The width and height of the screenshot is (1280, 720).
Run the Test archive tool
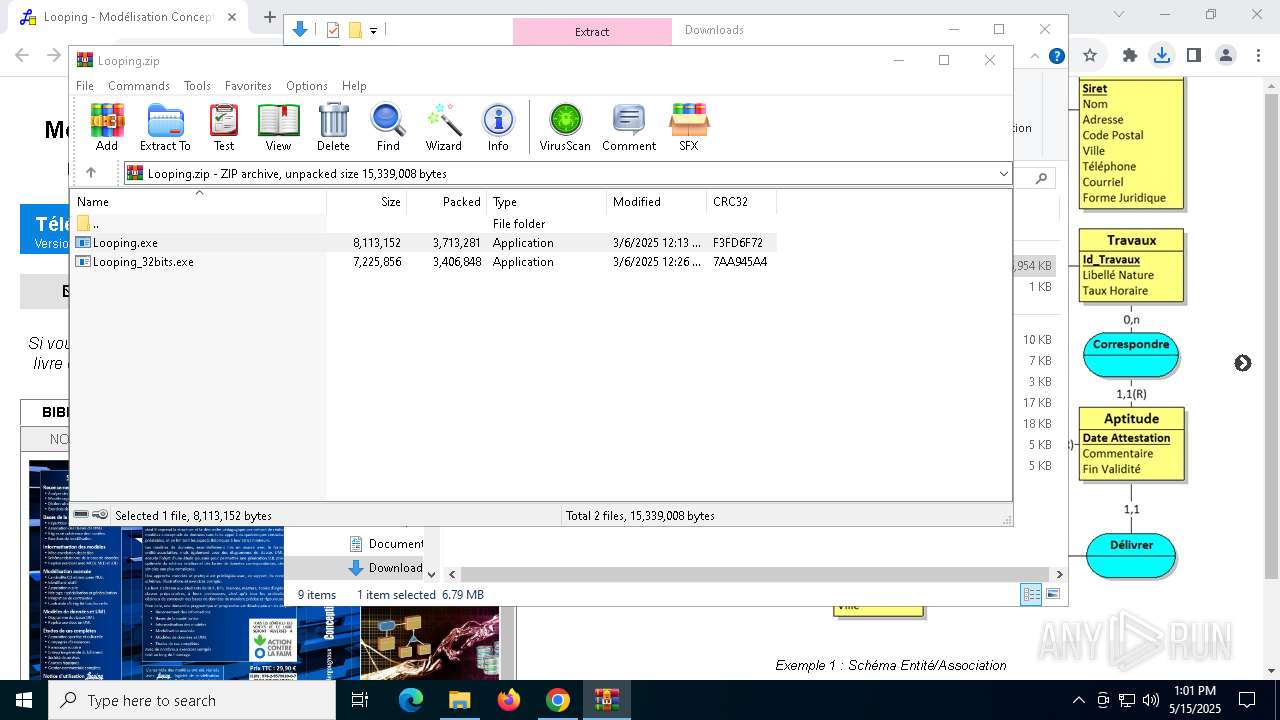pyautogui.click(x=224, y=127)
